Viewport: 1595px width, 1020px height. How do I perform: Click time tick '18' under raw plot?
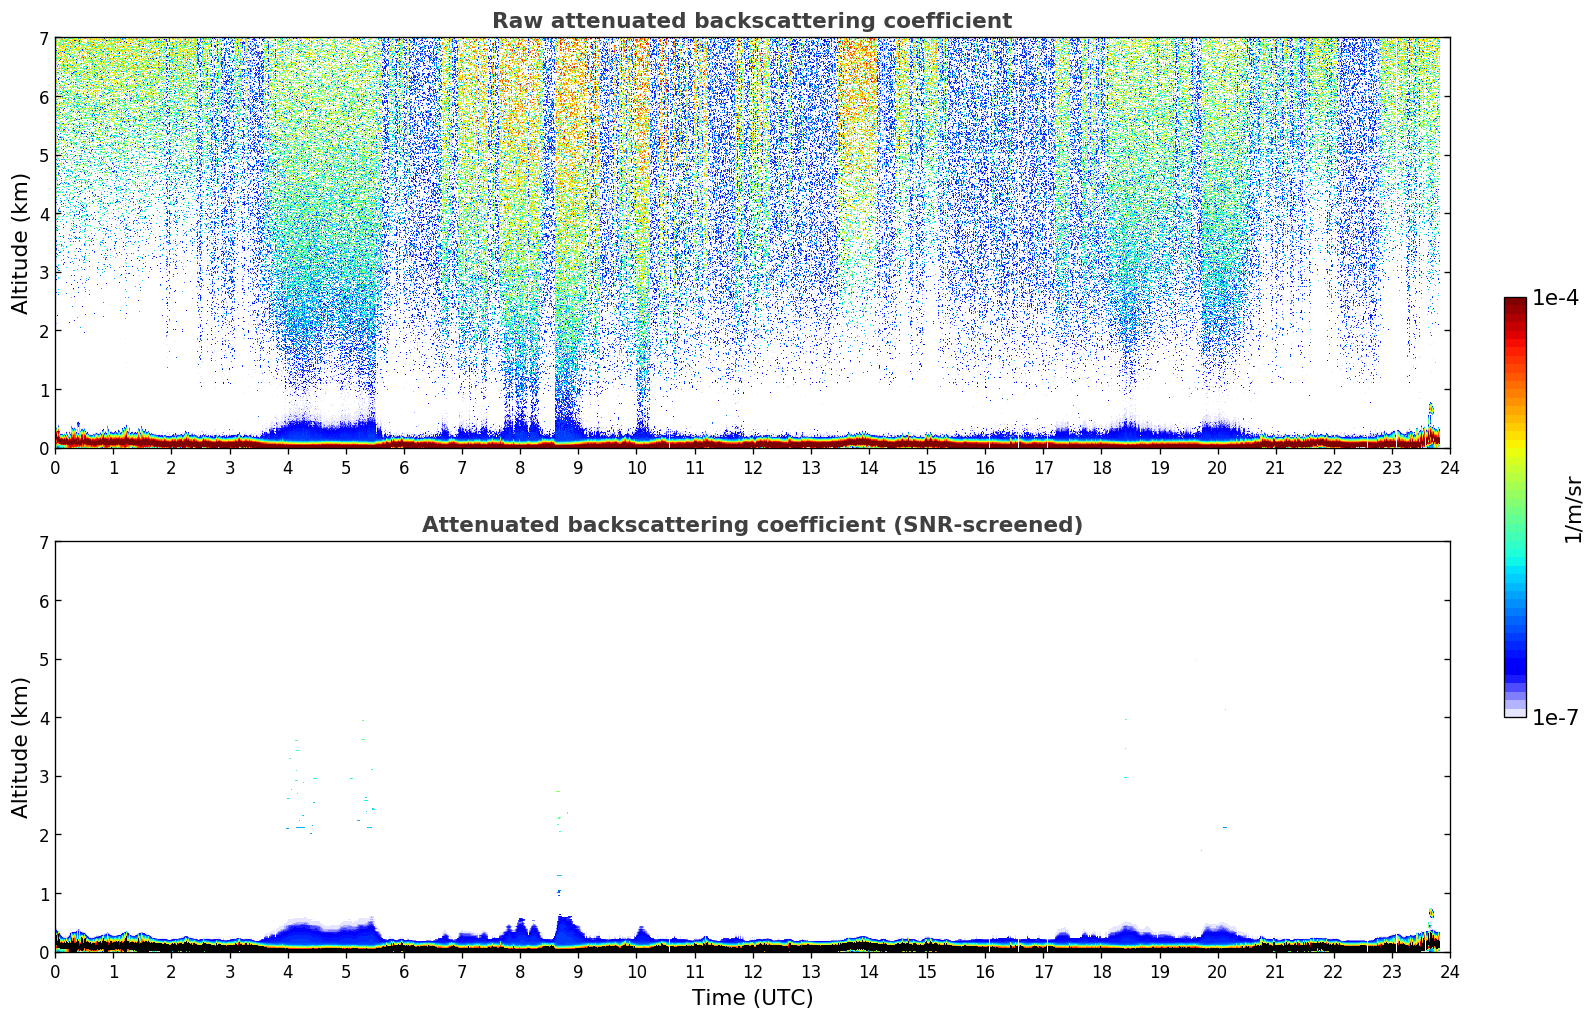pos(1101,467)
